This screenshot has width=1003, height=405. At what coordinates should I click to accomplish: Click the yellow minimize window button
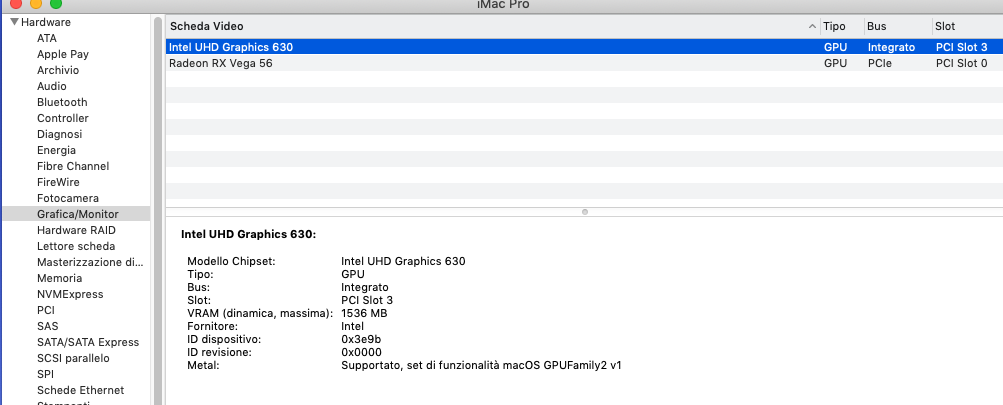pyautogui.click(x=36, y=3)
